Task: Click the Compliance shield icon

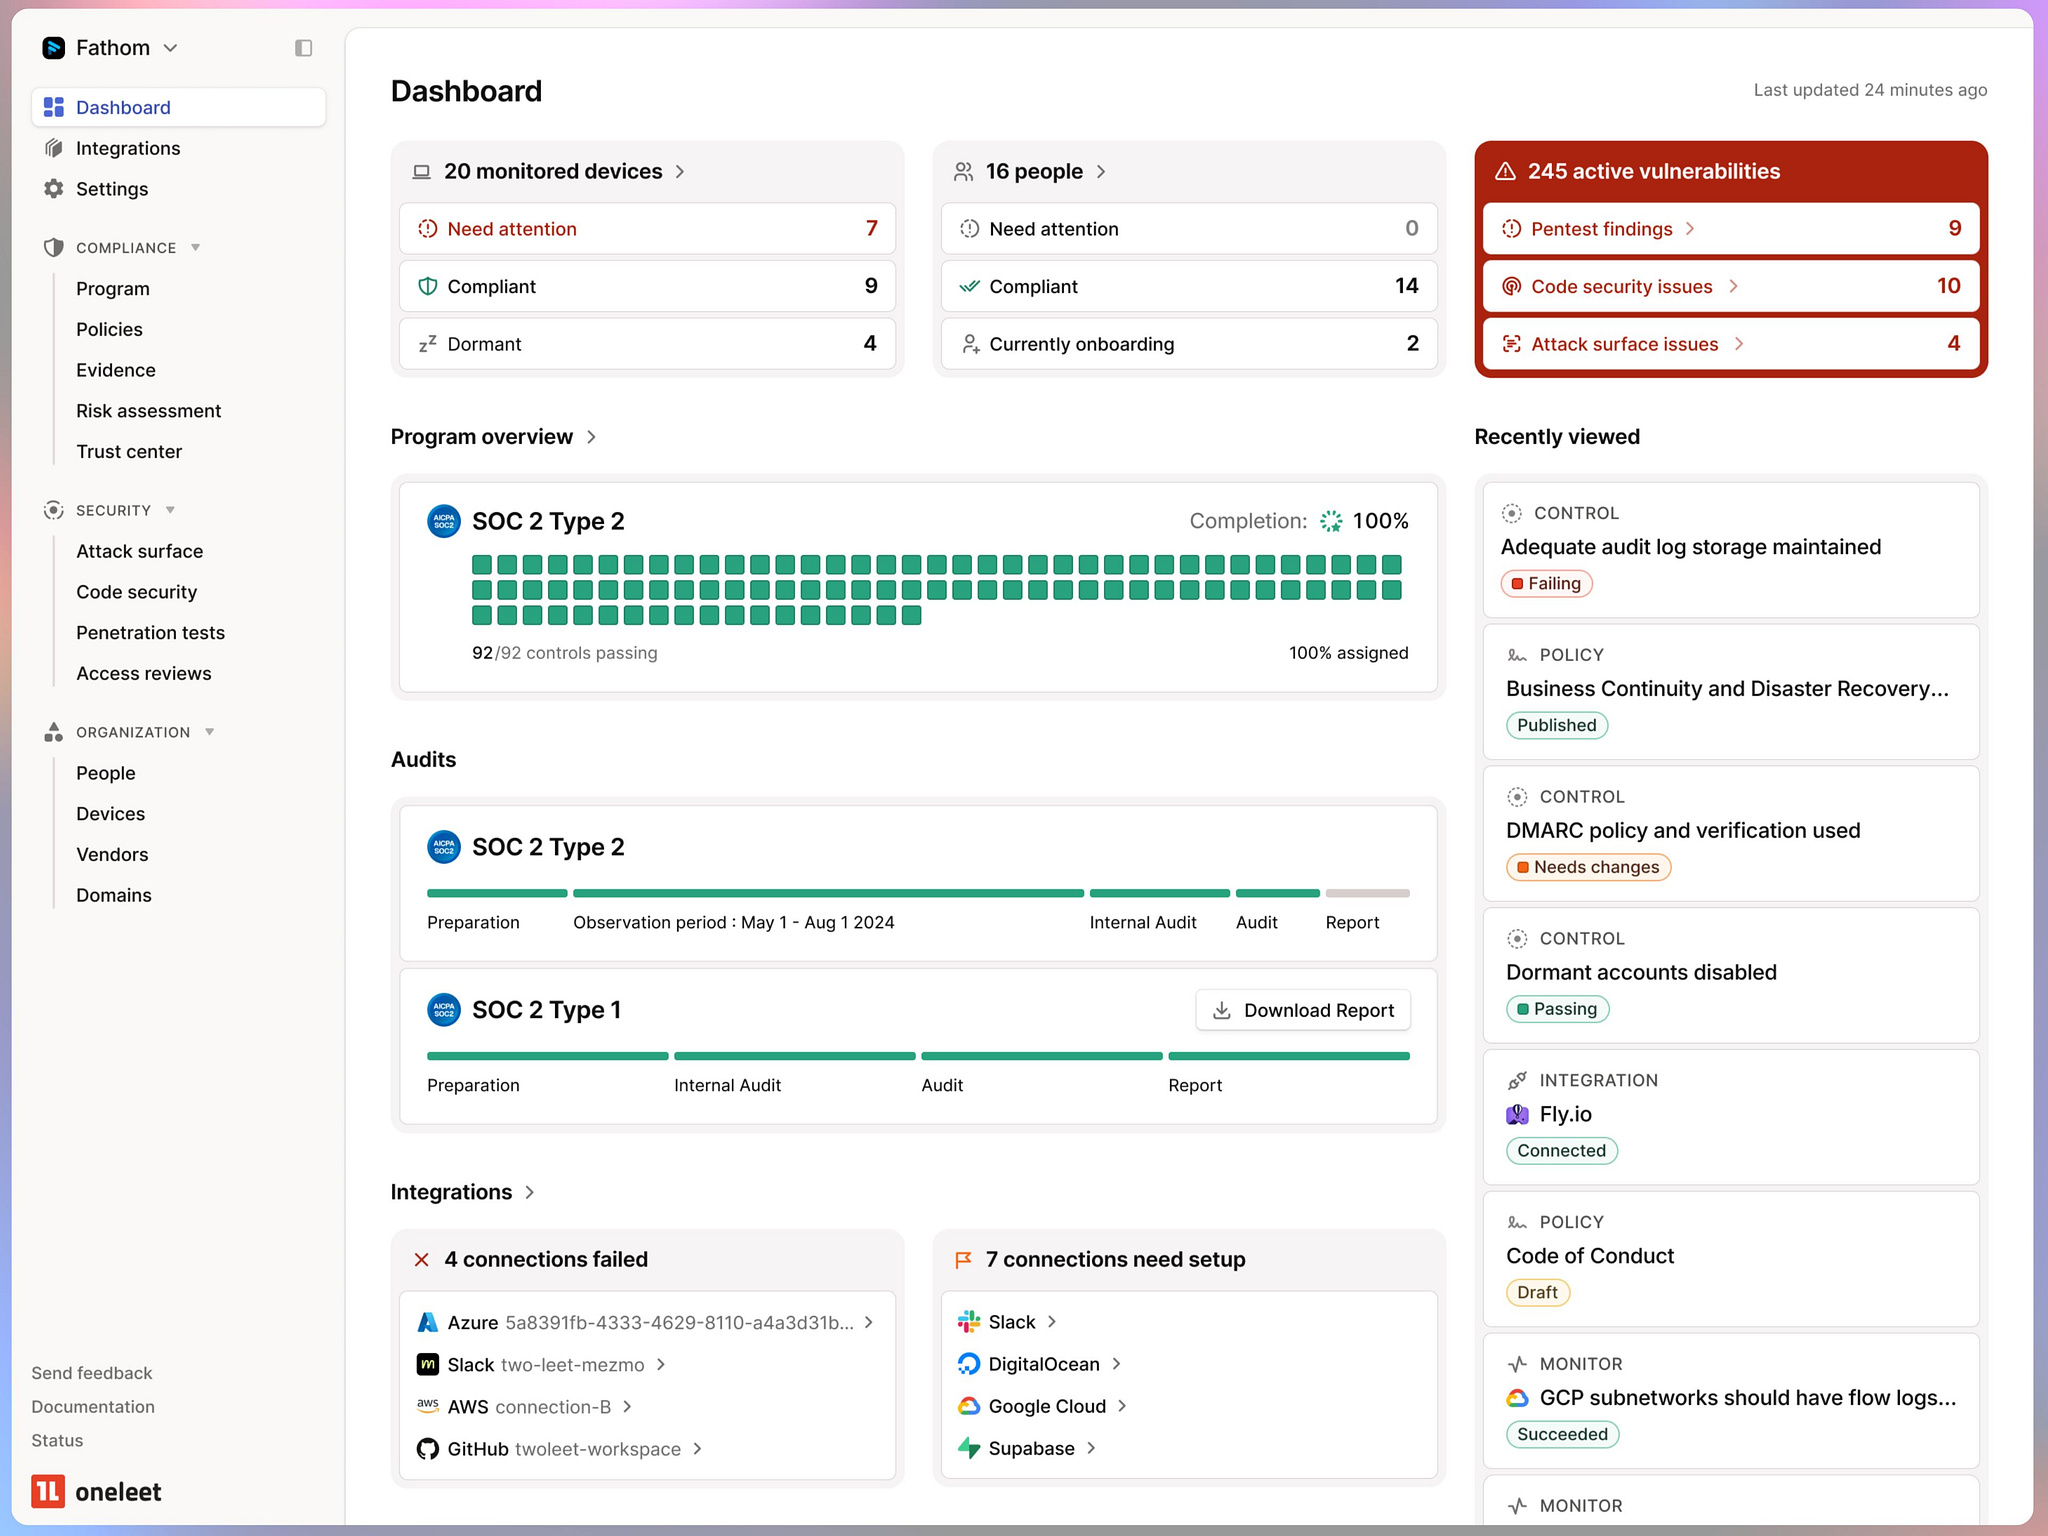Action: click(53, 248)
